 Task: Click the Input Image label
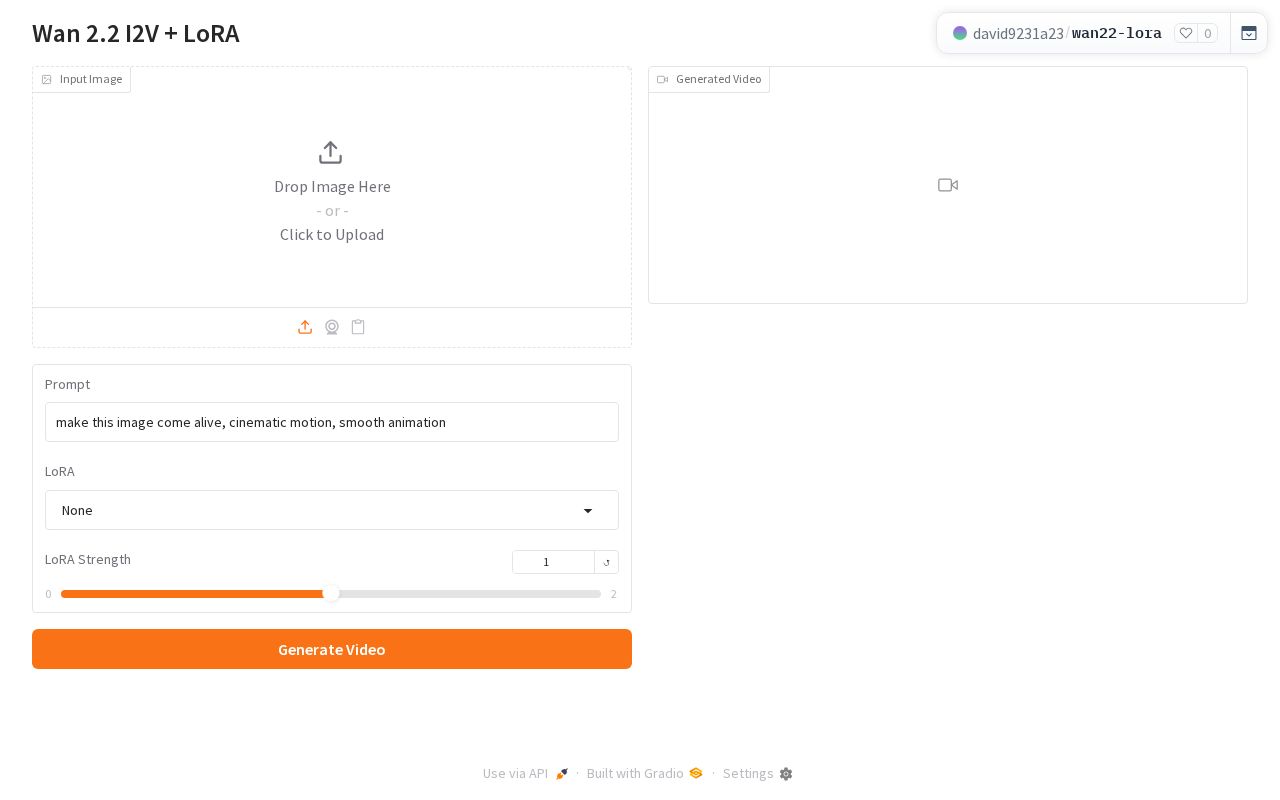(82, 79)
